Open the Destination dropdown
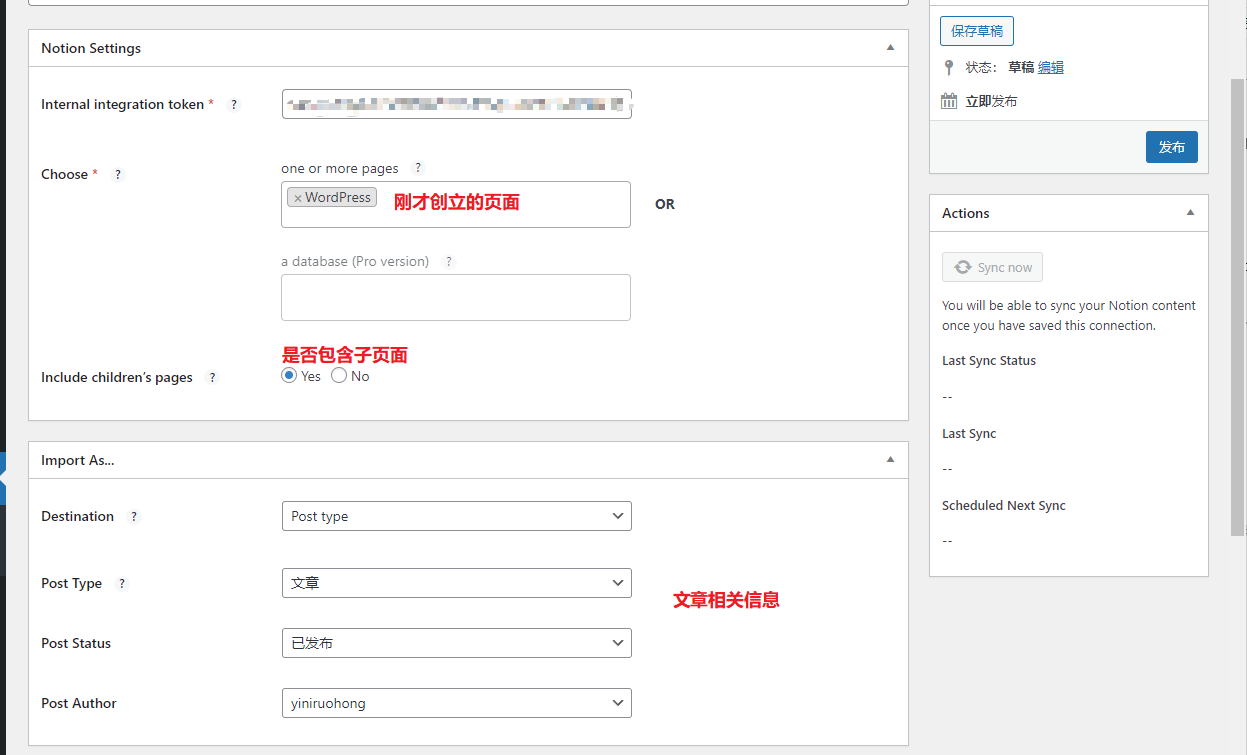The image size is (1247, 755). tap(456, 516)
